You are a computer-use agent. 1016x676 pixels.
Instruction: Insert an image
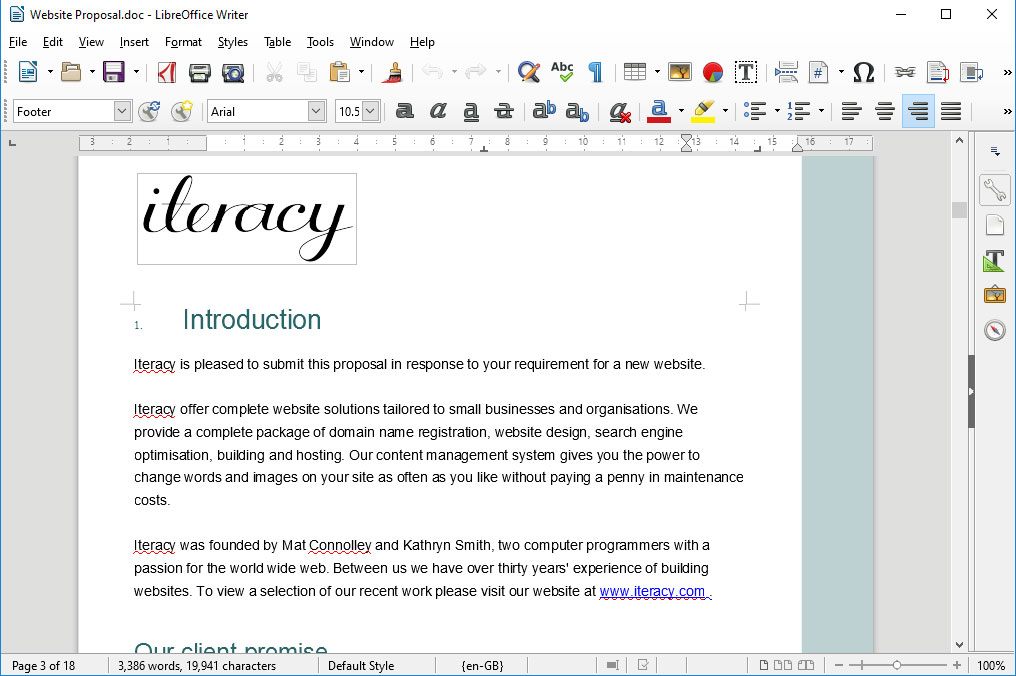pyautogui.click(x=680, y=71)
